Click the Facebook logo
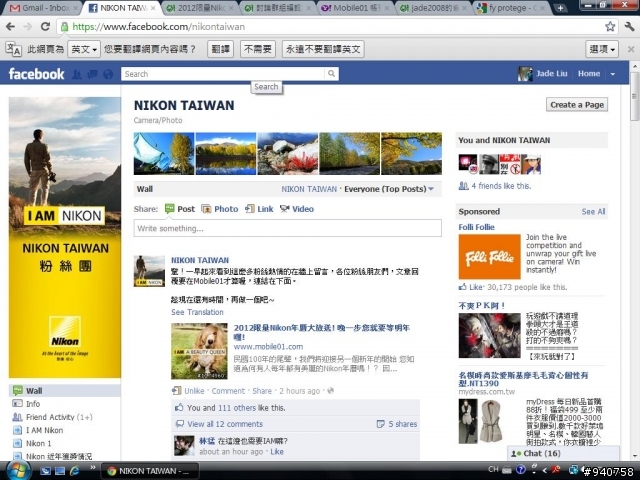The height and width of the screenshot is (480, 640). click(36, 74)
